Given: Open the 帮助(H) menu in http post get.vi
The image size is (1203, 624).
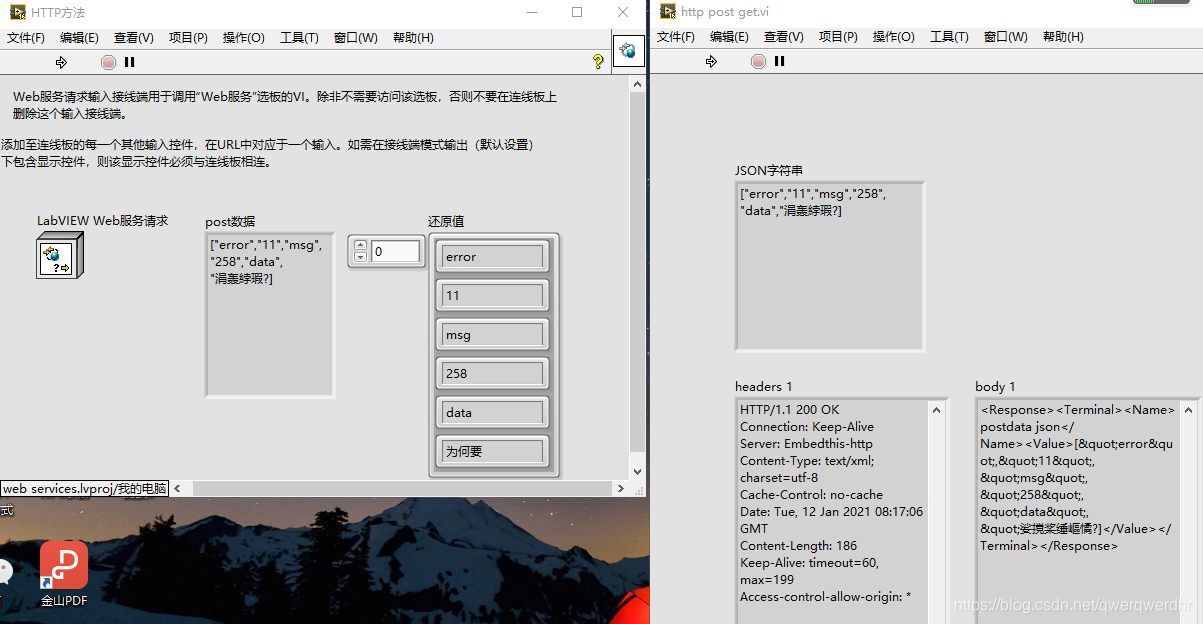Looking at the screenshot, I should click(x=1062, y=37).
